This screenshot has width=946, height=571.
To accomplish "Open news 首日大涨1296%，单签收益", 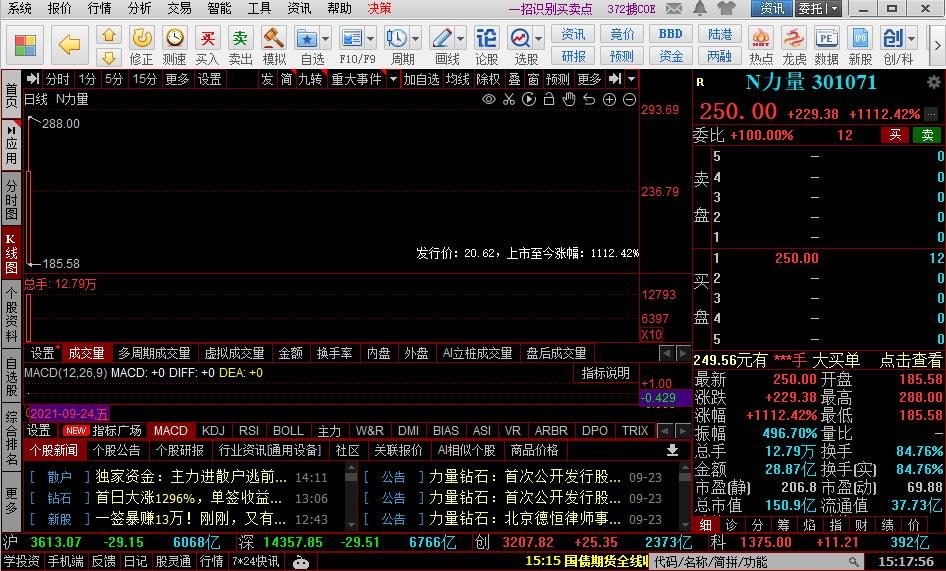I will [x=188, y=498].
